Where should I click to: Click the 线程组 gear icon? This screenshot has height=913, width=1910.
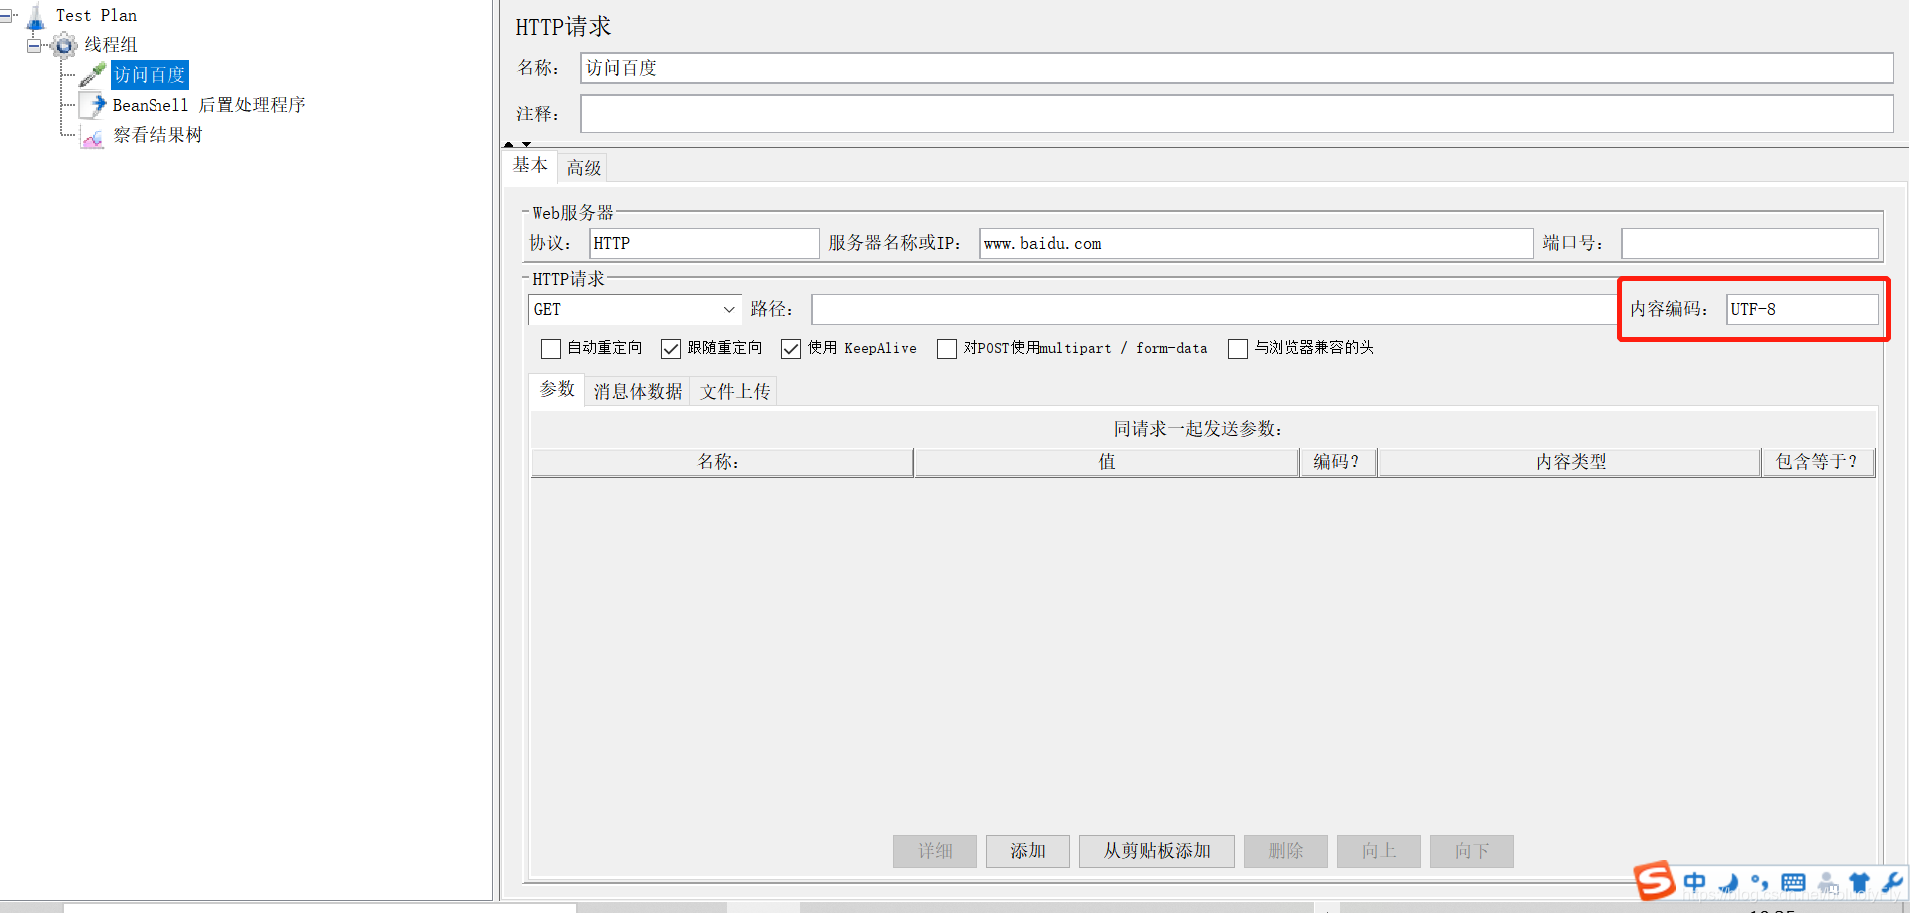pyautogui.click(x=64, y=45)
